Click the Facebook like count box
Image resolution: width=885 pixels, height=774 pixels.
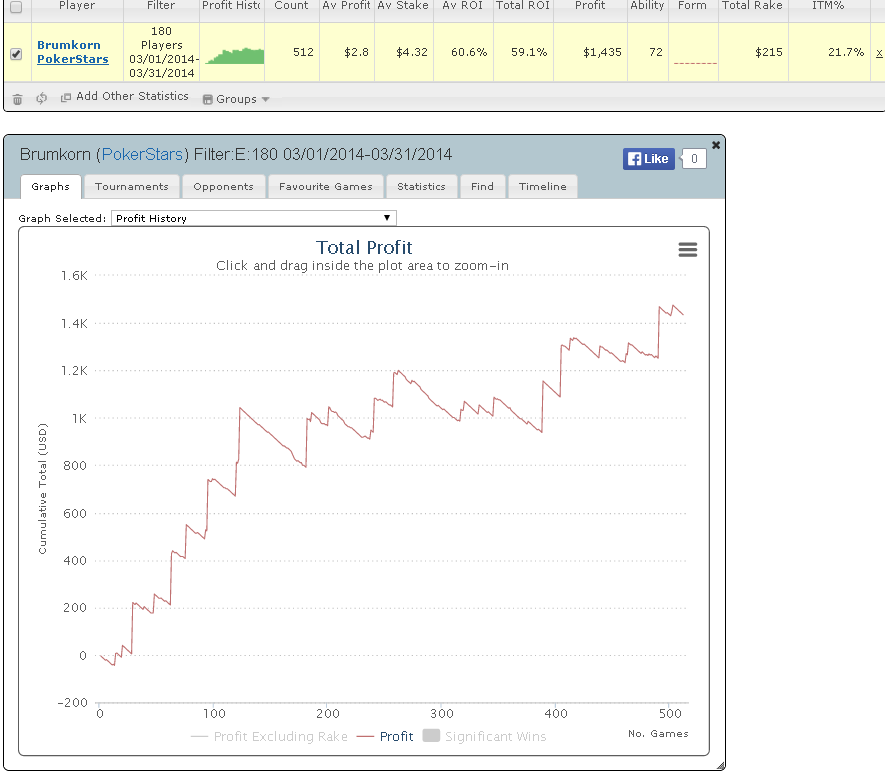[694, 159]
